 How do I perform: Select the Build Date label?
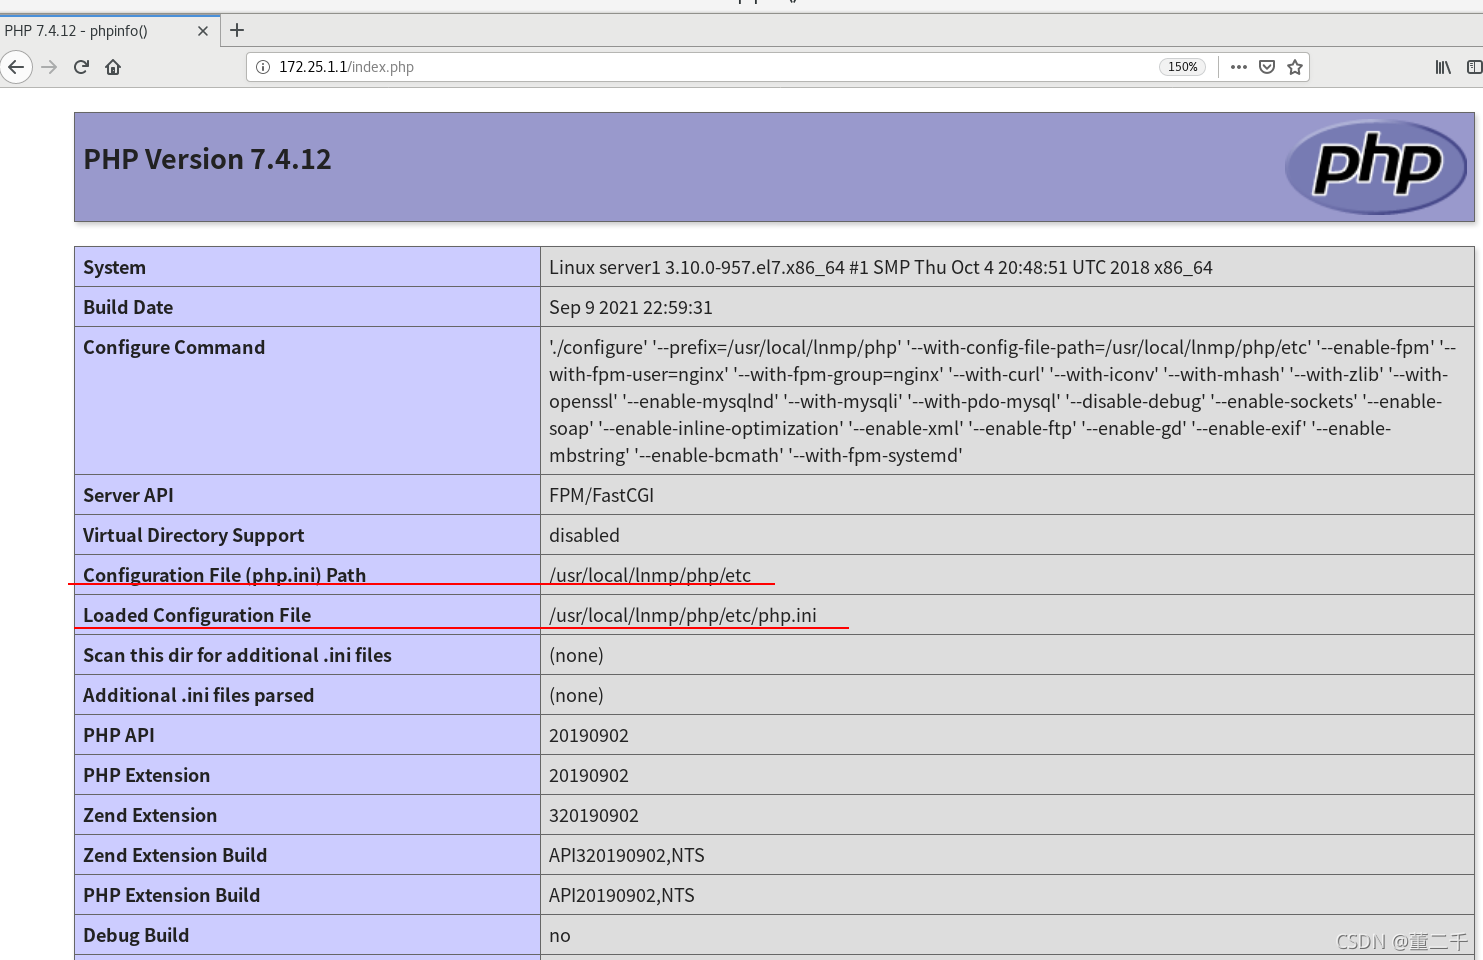pyautogui.click(x=128, y=307)
